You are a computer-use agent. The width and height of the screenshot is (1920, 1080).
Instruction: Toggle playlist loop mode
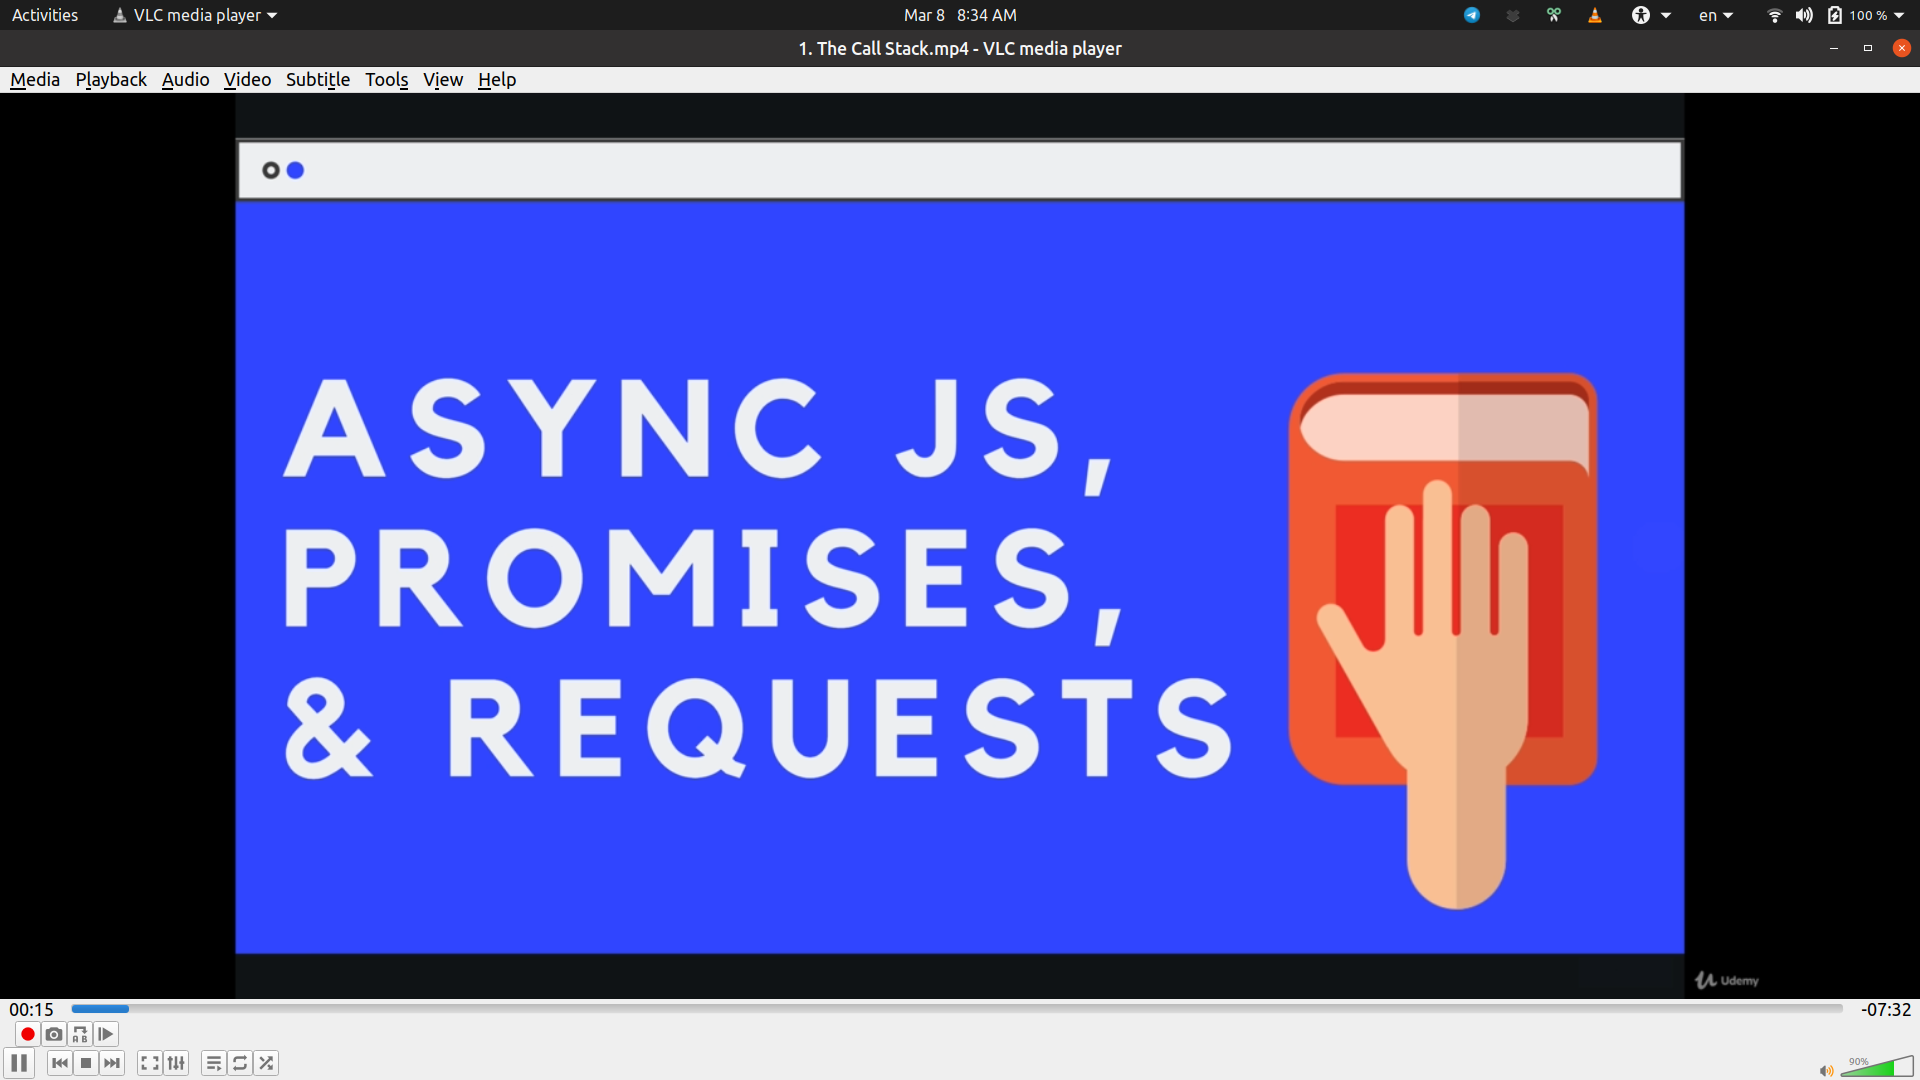tap(240, 1063)
